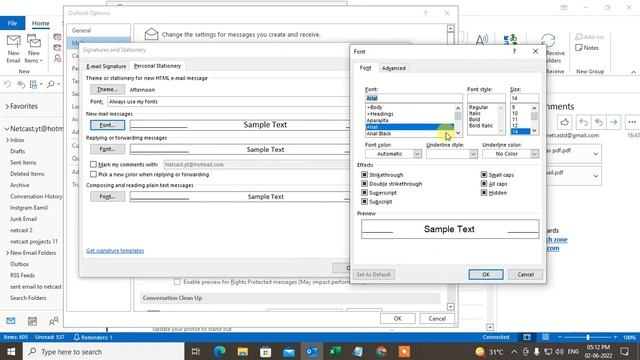The height and width of the screenshot is (360, 640).
Task: Check Mark my comments with option
Action: [93, 164]
